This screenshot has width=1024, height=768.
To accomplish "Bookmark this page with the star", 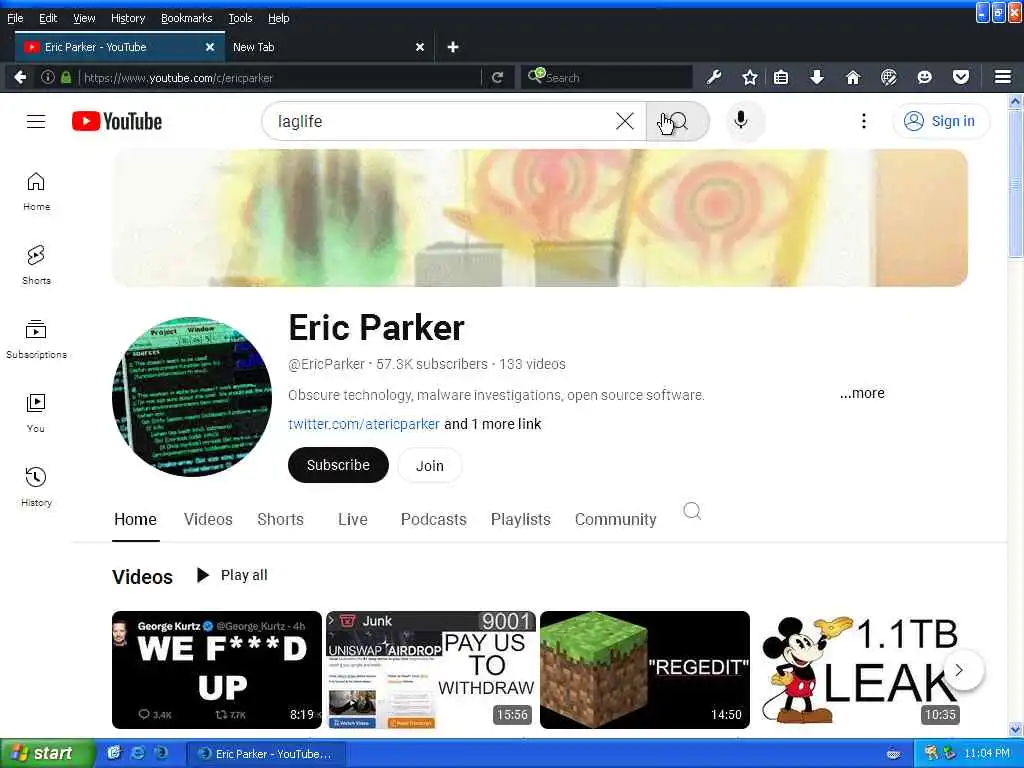I will [750, 77].
